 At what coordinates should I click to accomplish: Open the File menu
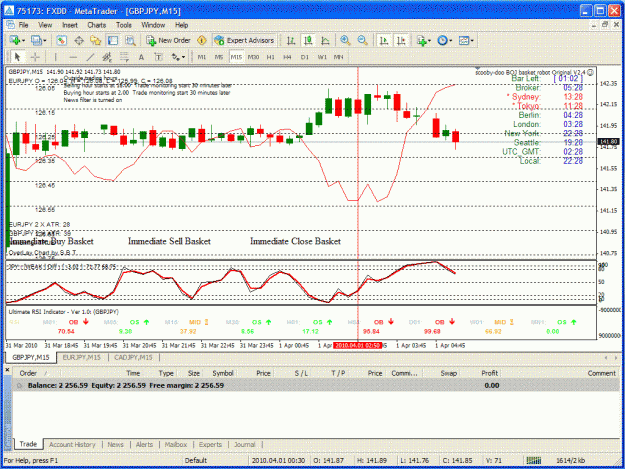pyautogui.click(x=23, y=25)
